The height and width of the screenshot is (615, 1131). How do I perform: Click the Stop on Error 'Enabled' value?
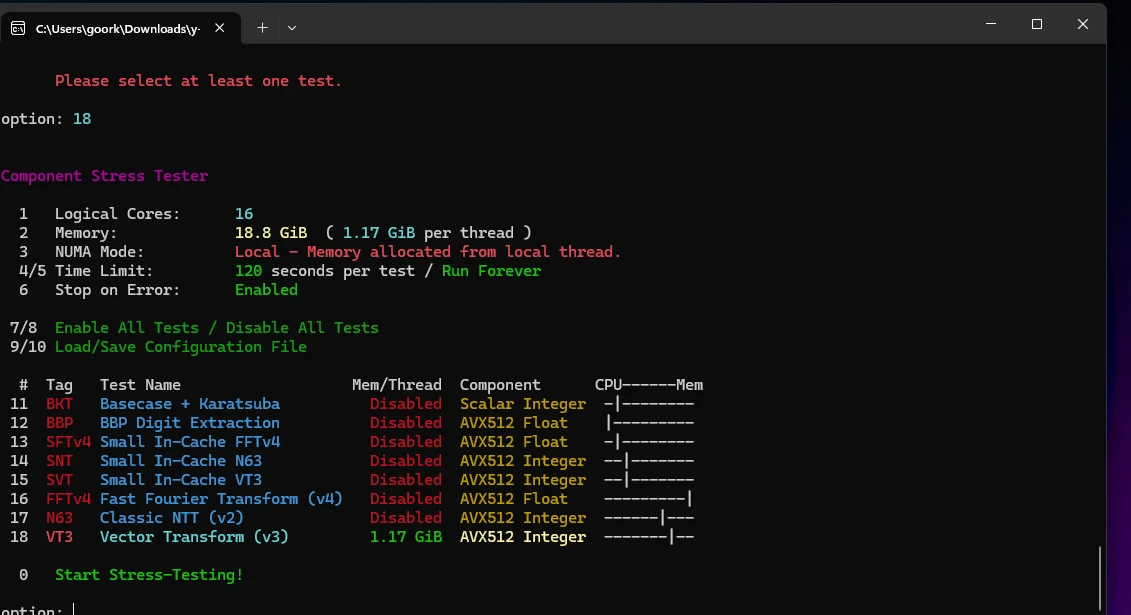[x=266, y=290]
